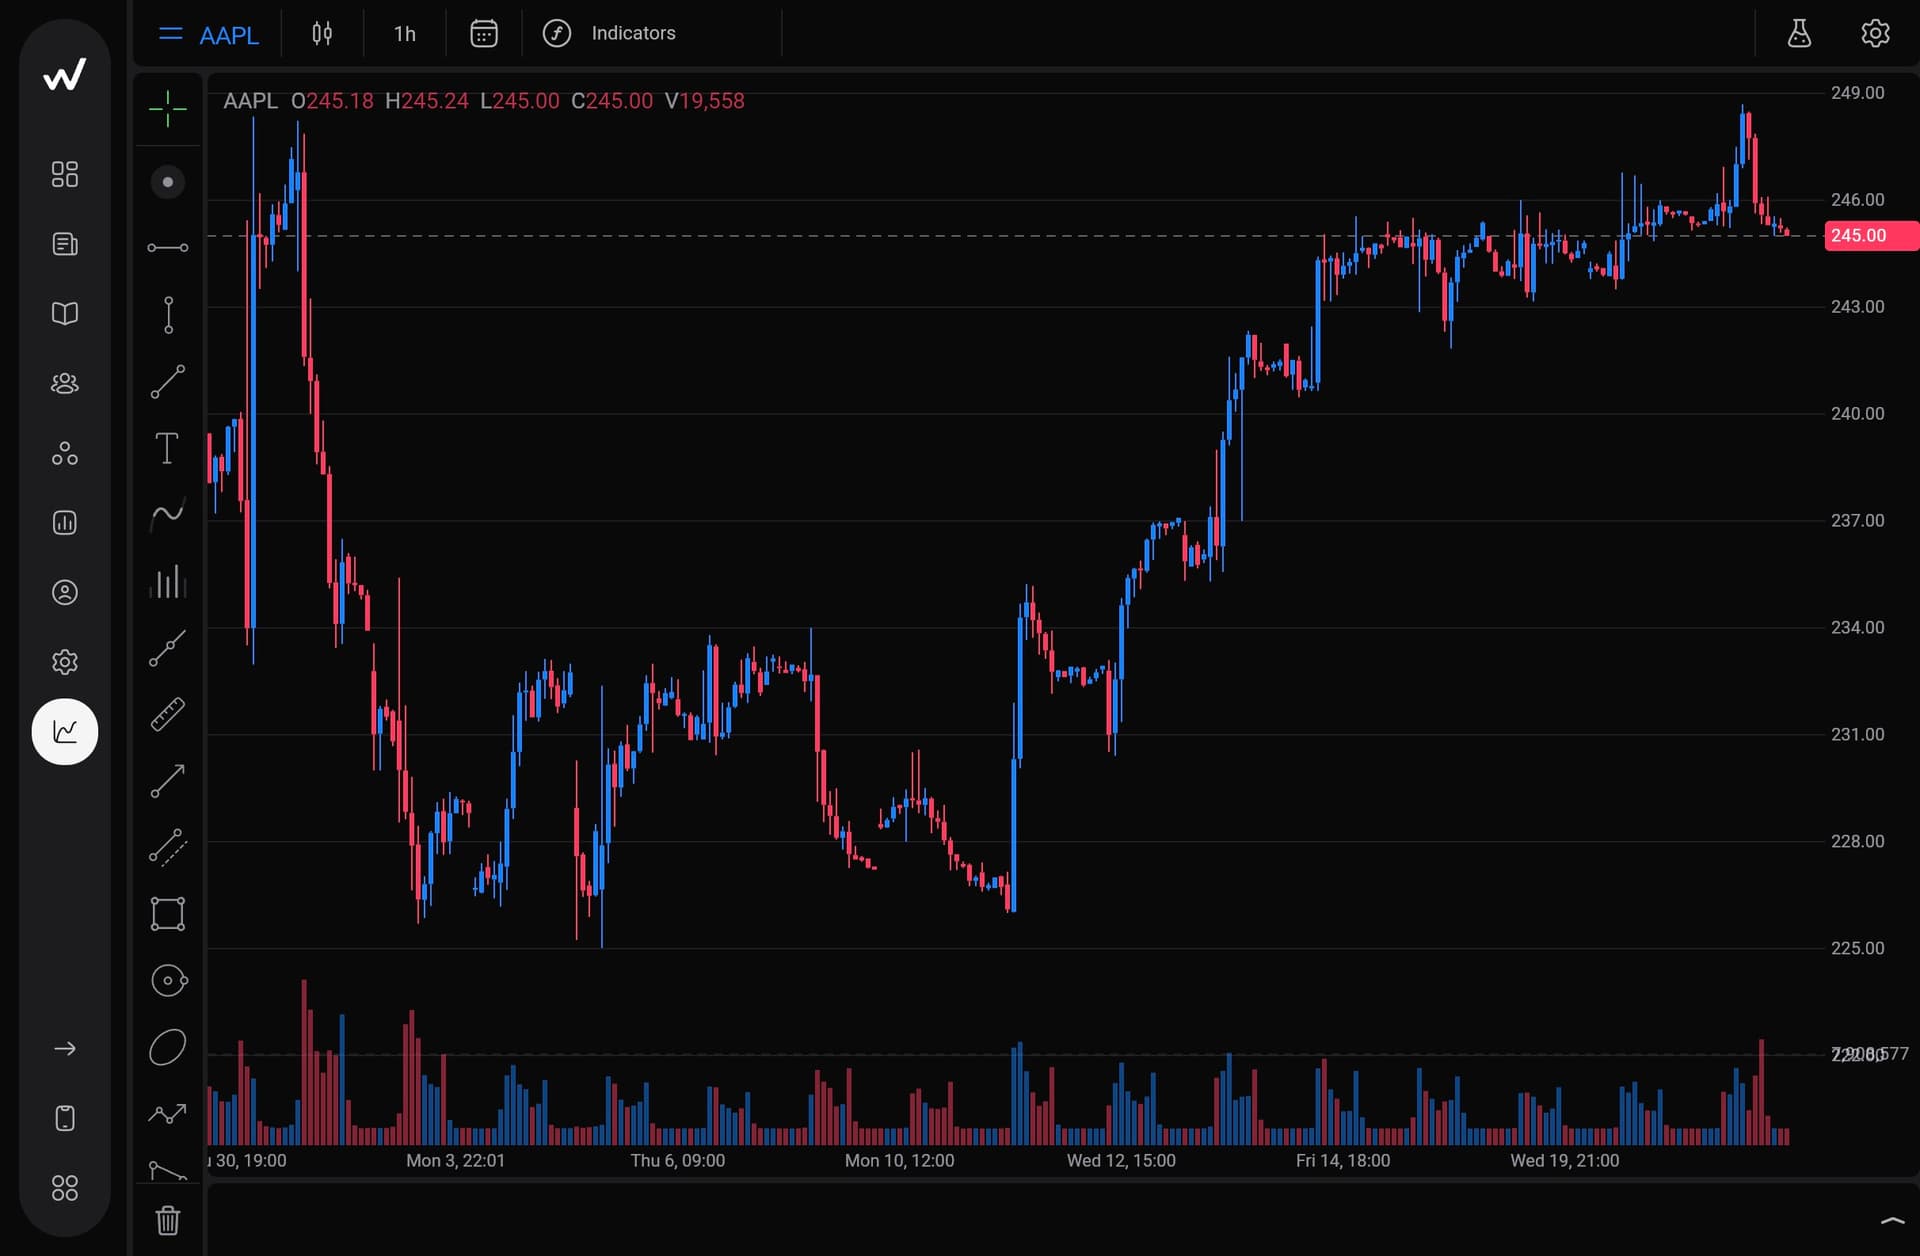Change the candlestick chart type
Image resolution: width=1920 pixels, height=1256 pixels.
322,33
